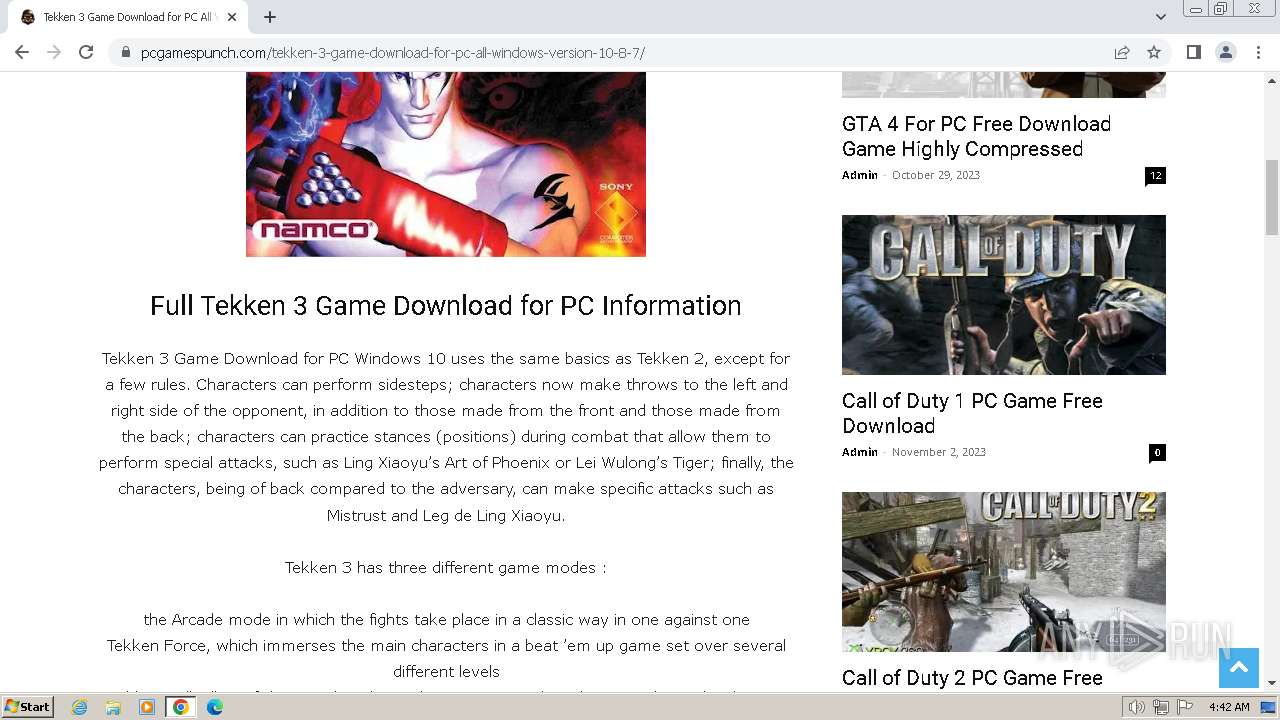
Task: Open File Explorer from taskbar
Action: tap(113, 707)
